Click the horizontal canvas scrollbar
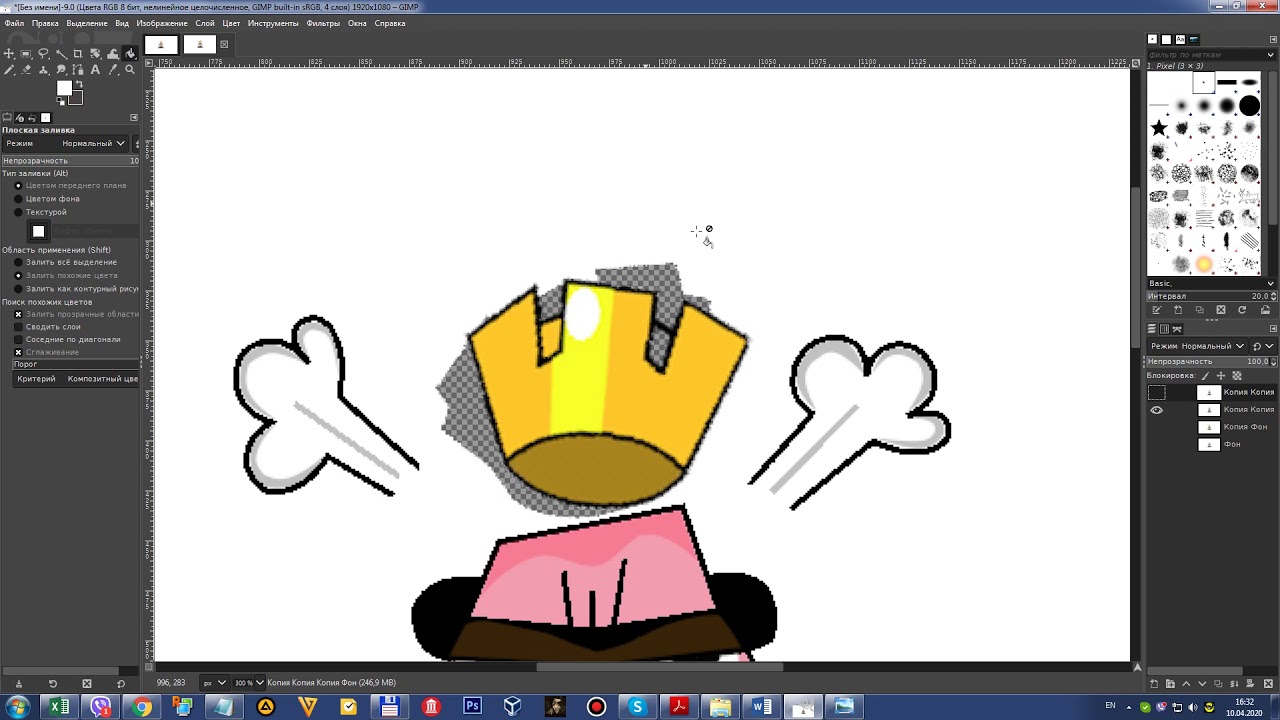This screenshot has height=720, width=1280. point(660,667)
